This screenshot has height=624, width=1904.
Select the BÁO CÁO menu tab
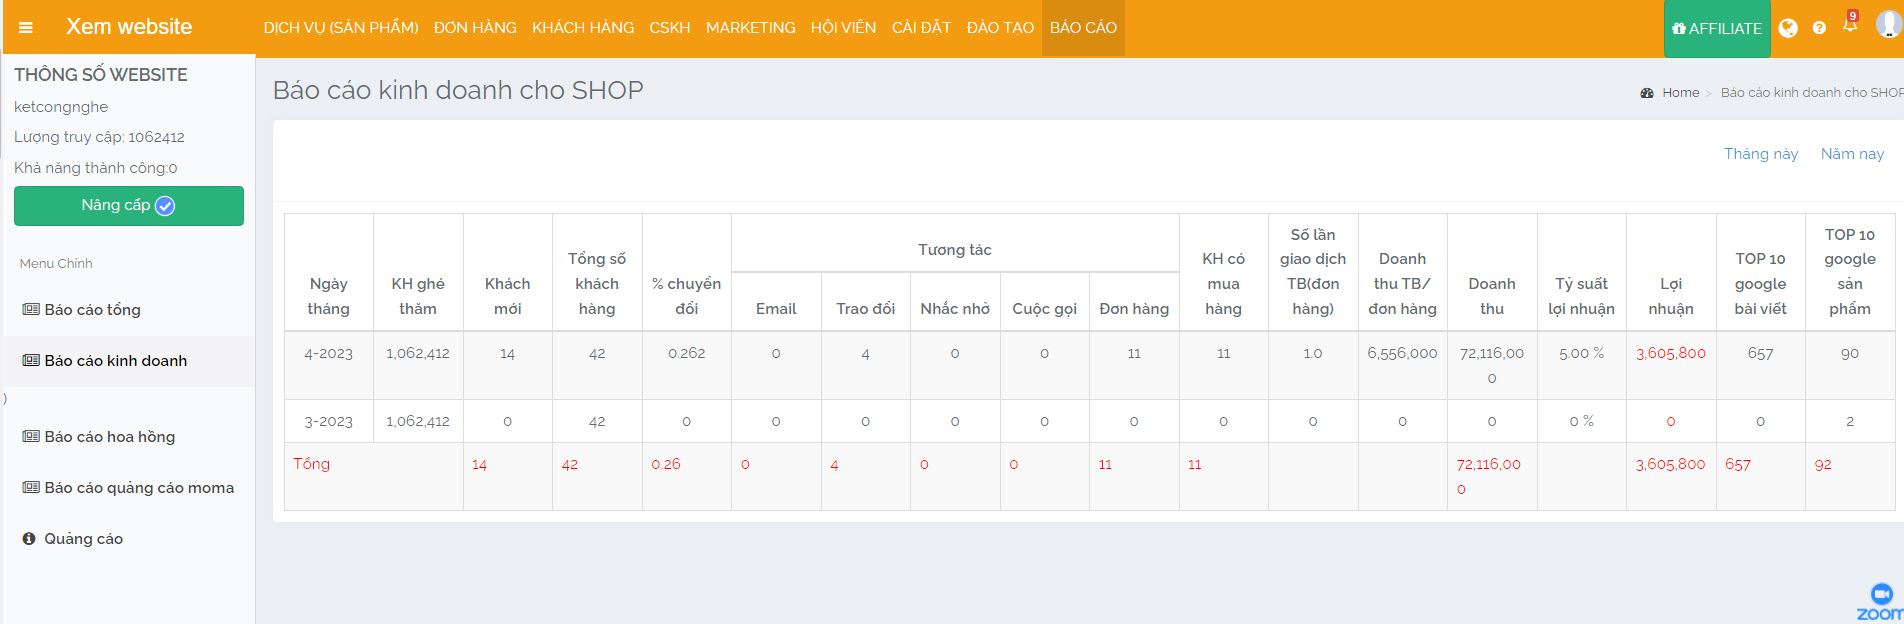1083,28
